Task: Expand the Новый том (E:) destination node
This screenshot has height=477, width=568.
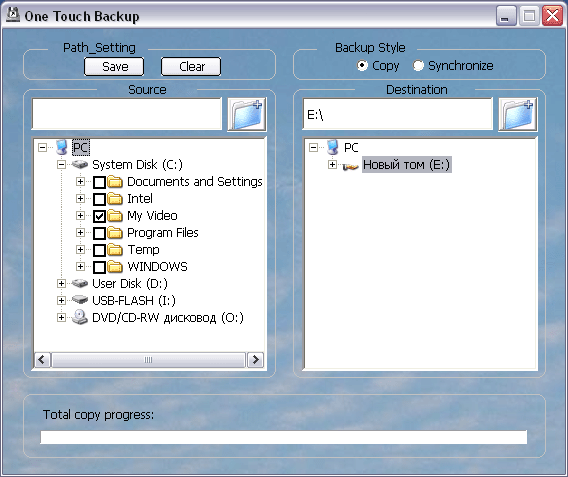Action: (x=332, y=164)
